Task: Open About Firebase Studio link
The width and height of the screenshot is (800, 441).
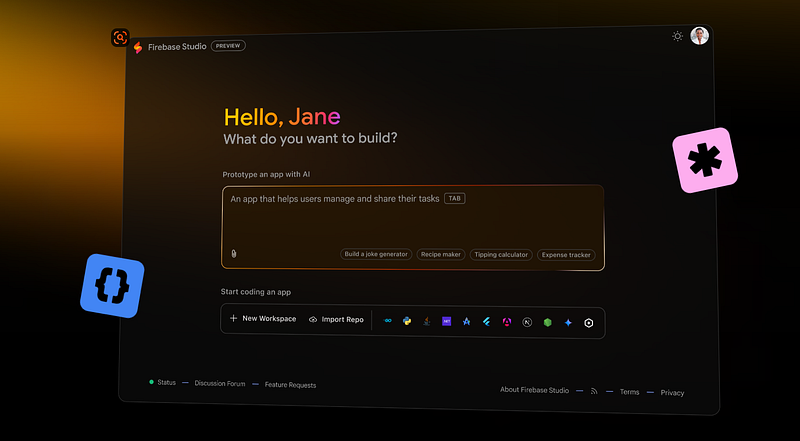Action: click(534, 390)
